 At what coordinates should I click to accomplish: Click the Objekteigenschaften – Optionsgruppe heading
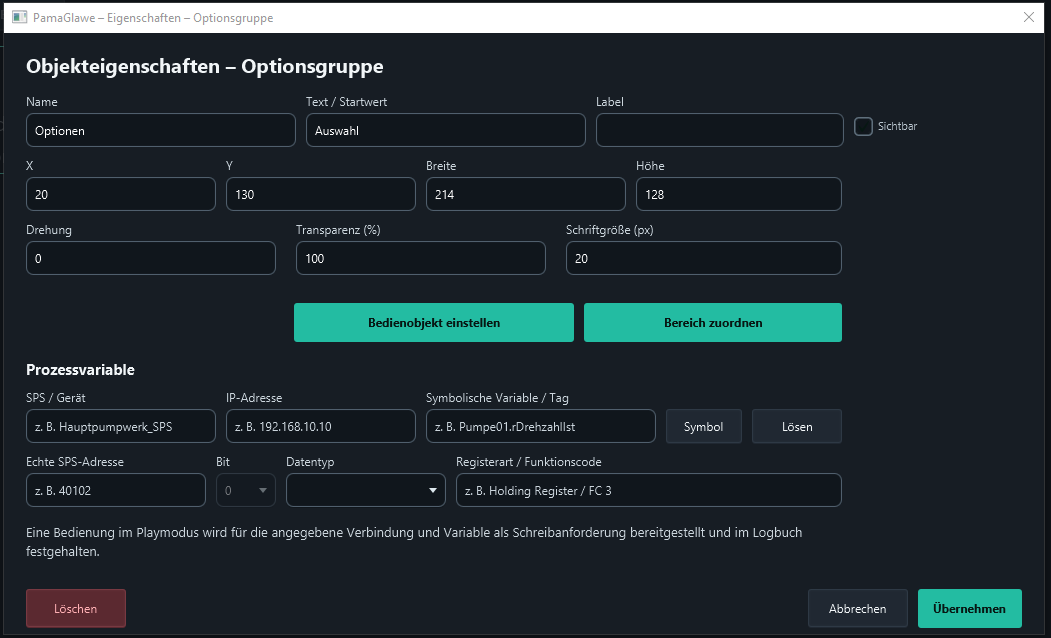coord(205,66)
